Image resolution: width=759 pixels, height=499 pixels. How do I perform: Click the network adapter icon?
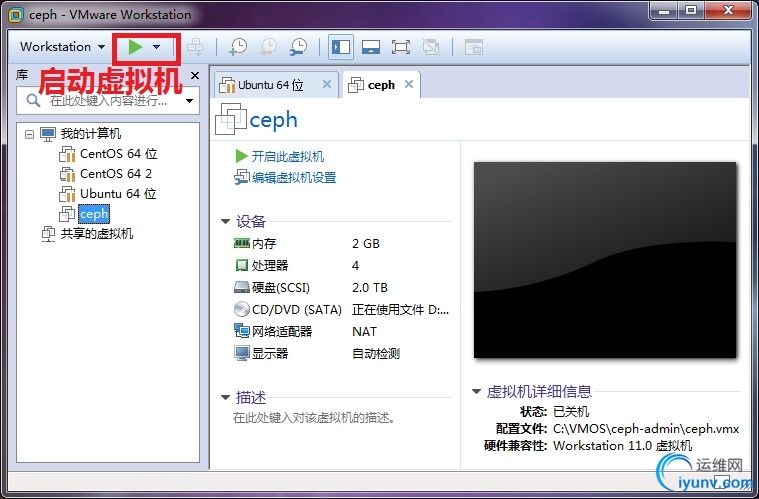pyautogui.click(x=242, y=331)
